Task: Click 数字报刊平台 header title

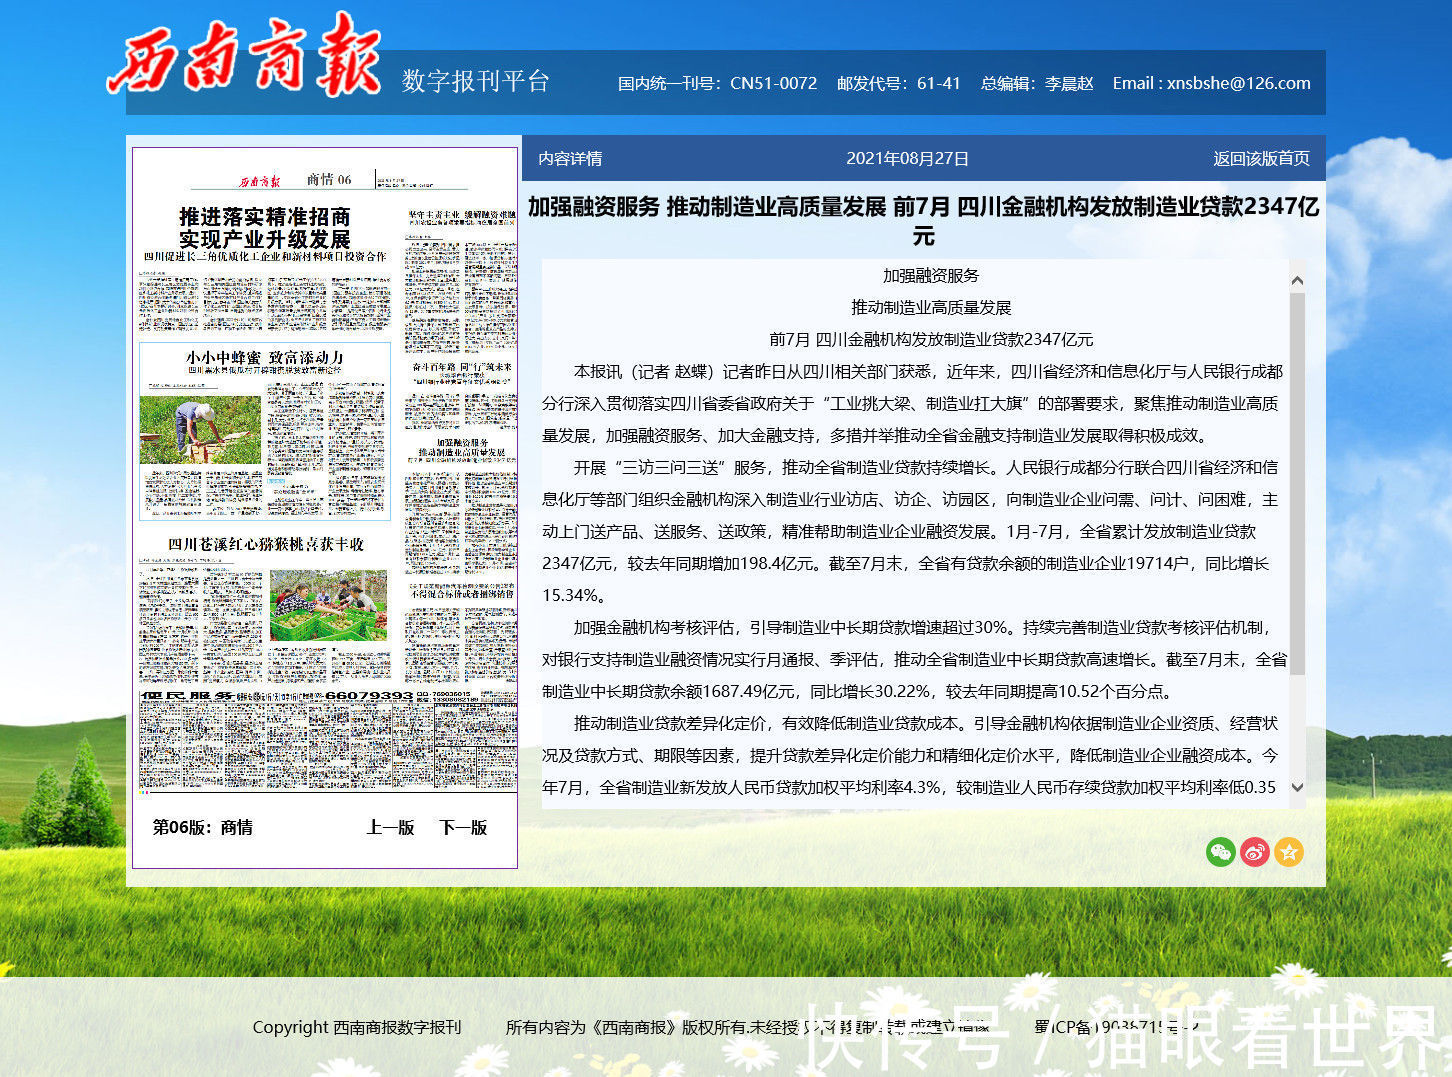Action: [x=476, y=81]
